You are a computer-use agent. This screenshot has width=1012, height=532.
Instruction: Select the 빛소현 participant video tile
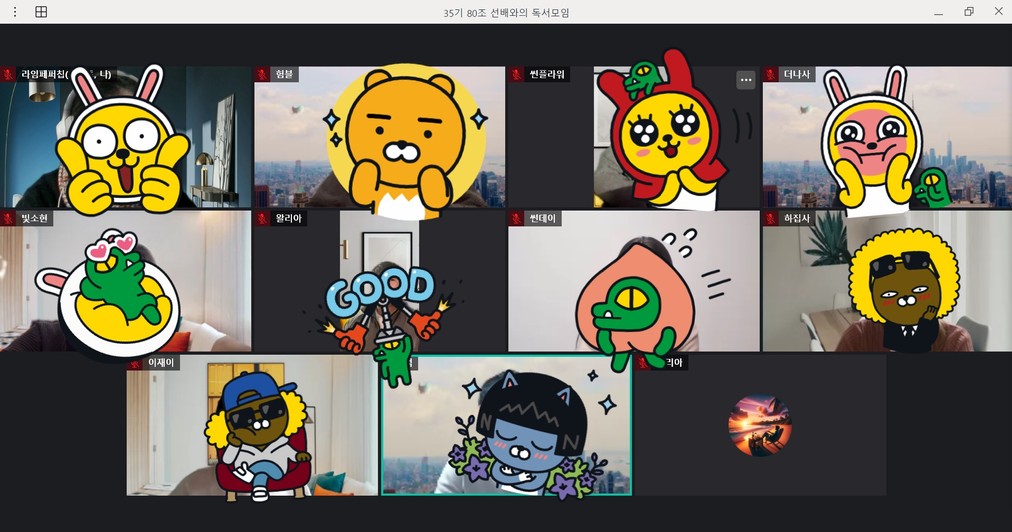[126, 281]
